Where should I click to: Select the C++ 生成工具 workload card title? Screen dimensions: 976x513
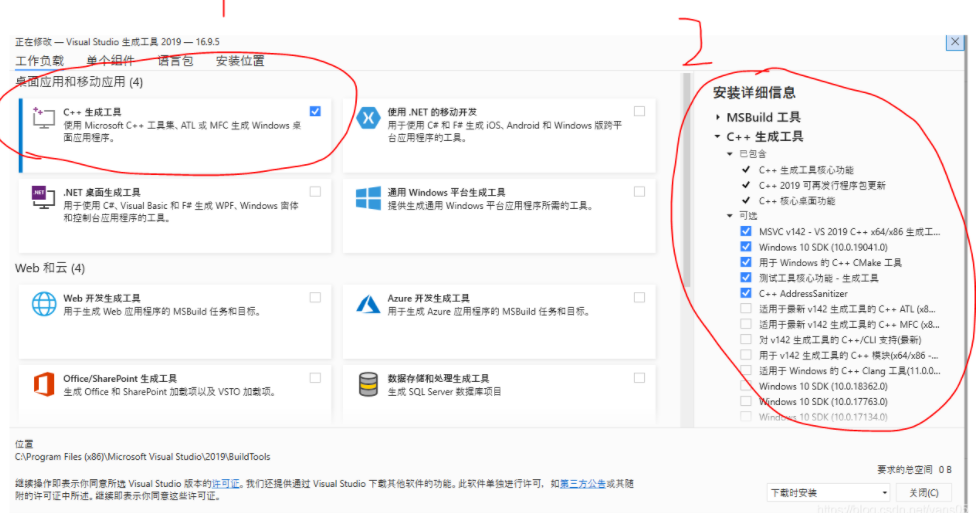coord(92,112)
